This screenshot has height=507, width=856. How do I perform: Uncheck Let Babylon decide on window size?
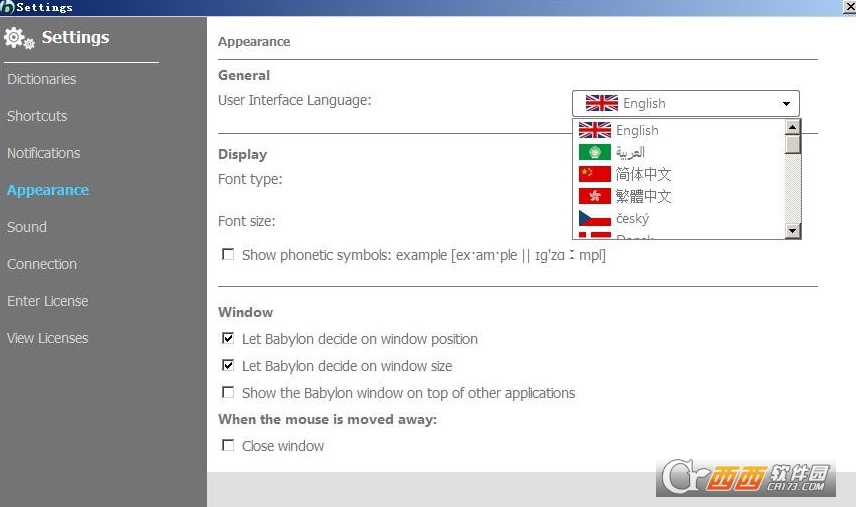[x=228, y=365]
